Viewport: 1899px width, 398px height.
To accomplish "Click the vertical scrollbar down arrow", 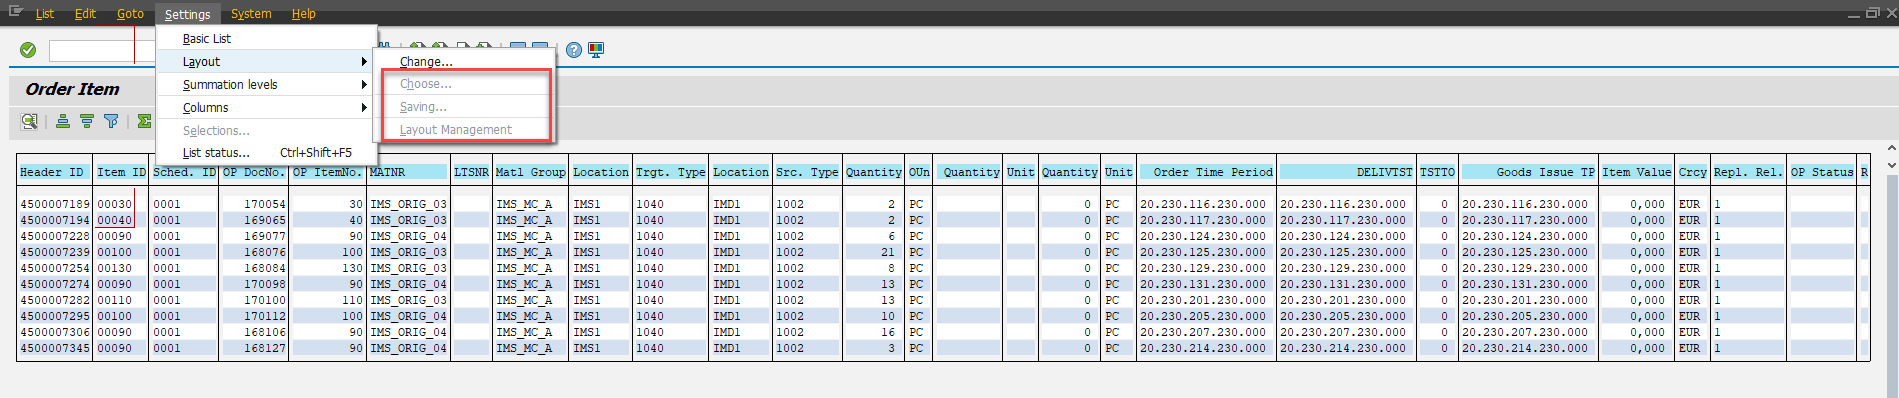I will tap(1891, 165).
